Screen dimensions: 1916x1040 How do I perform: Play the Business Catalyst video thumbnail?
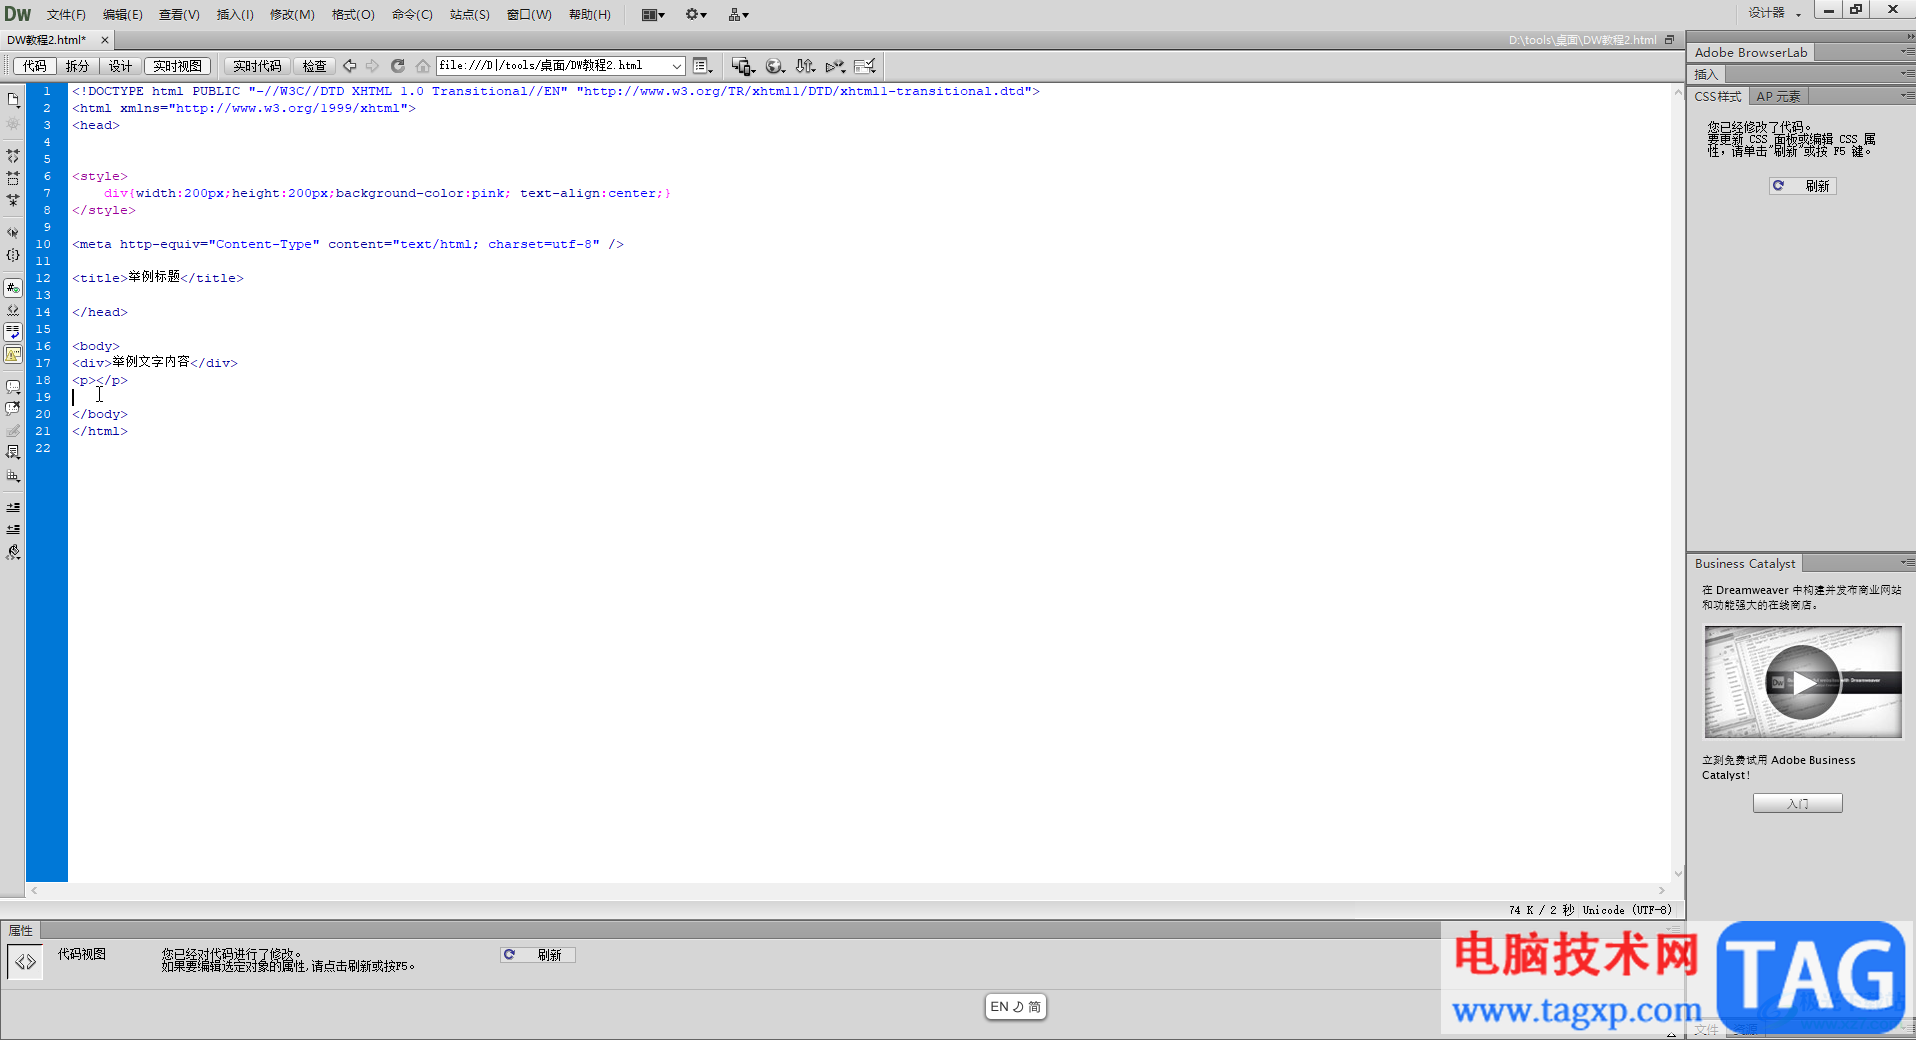coord(1802,682)
